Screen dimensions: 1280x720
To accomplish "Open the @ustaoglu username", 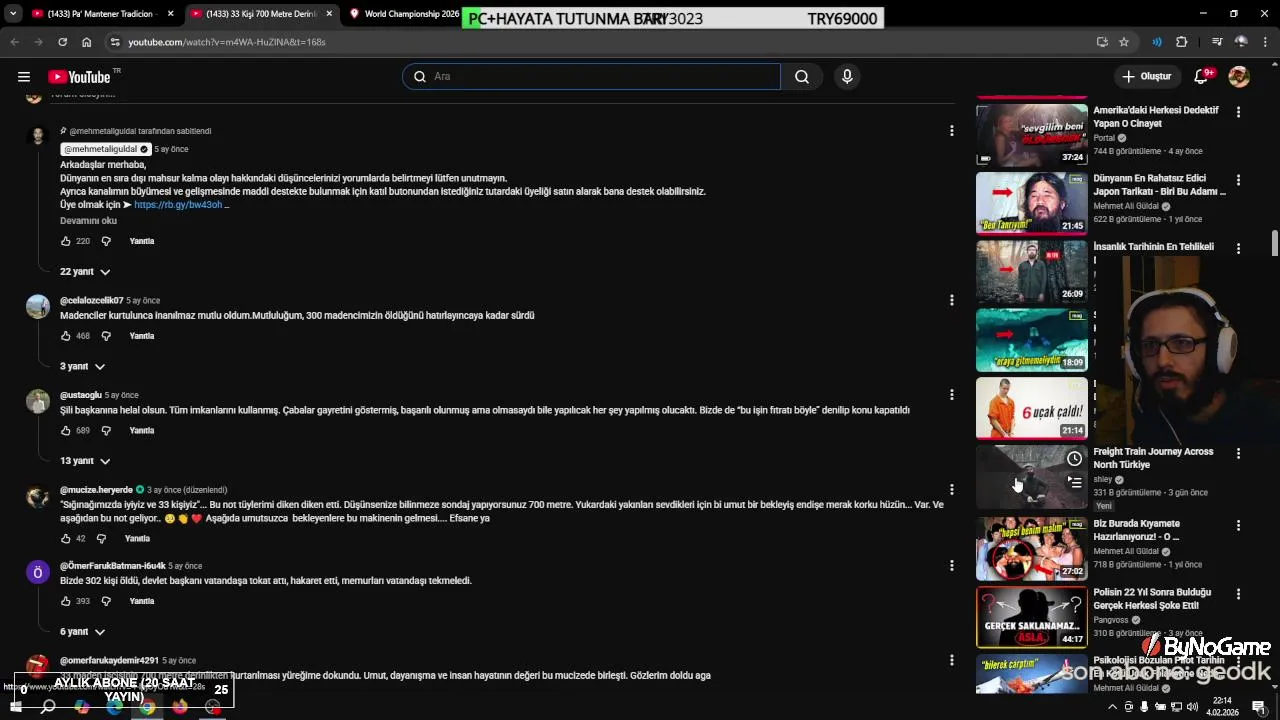I will [81, 395].
